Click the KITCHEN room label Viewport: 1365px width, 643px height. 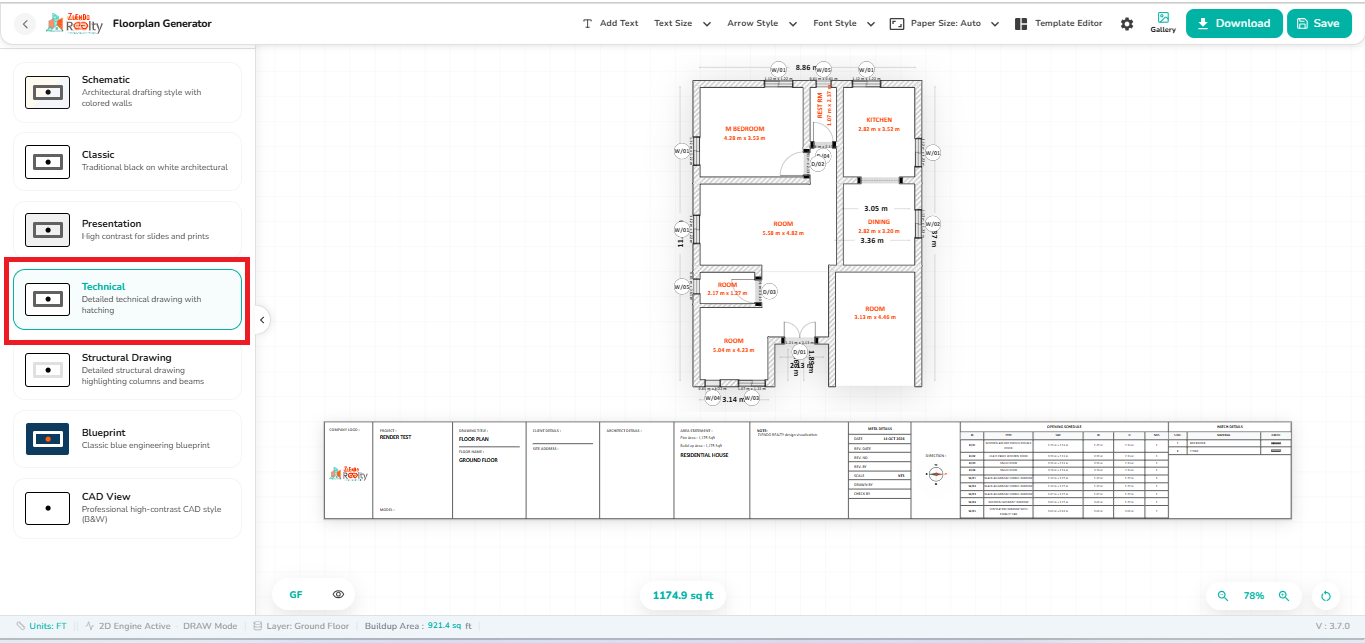pyautogui.click(x=878, y=120)
